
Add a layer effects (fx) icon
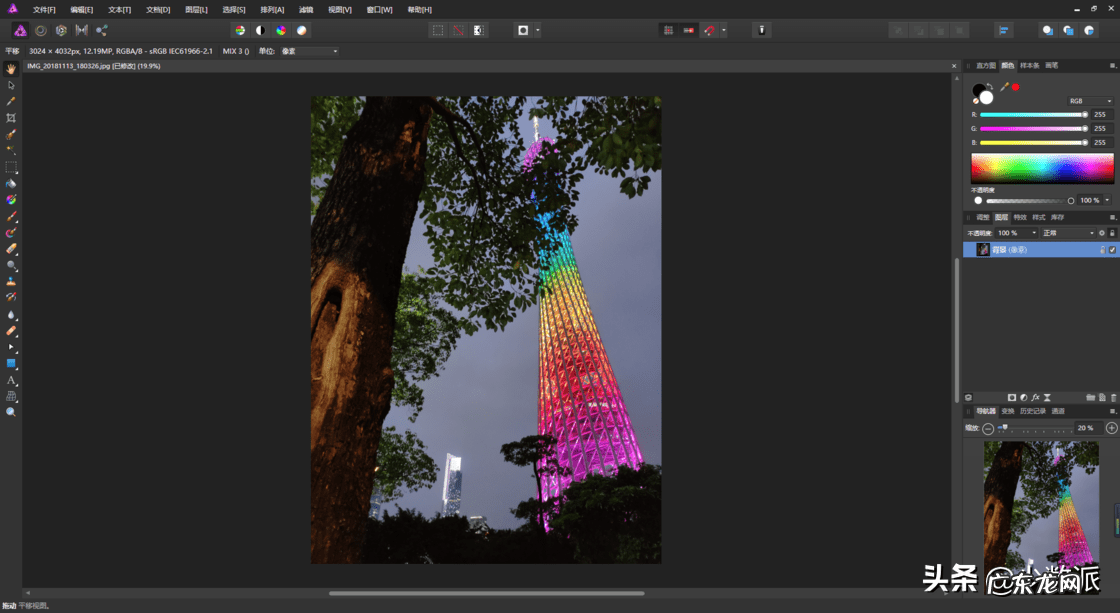(1036, 397)
